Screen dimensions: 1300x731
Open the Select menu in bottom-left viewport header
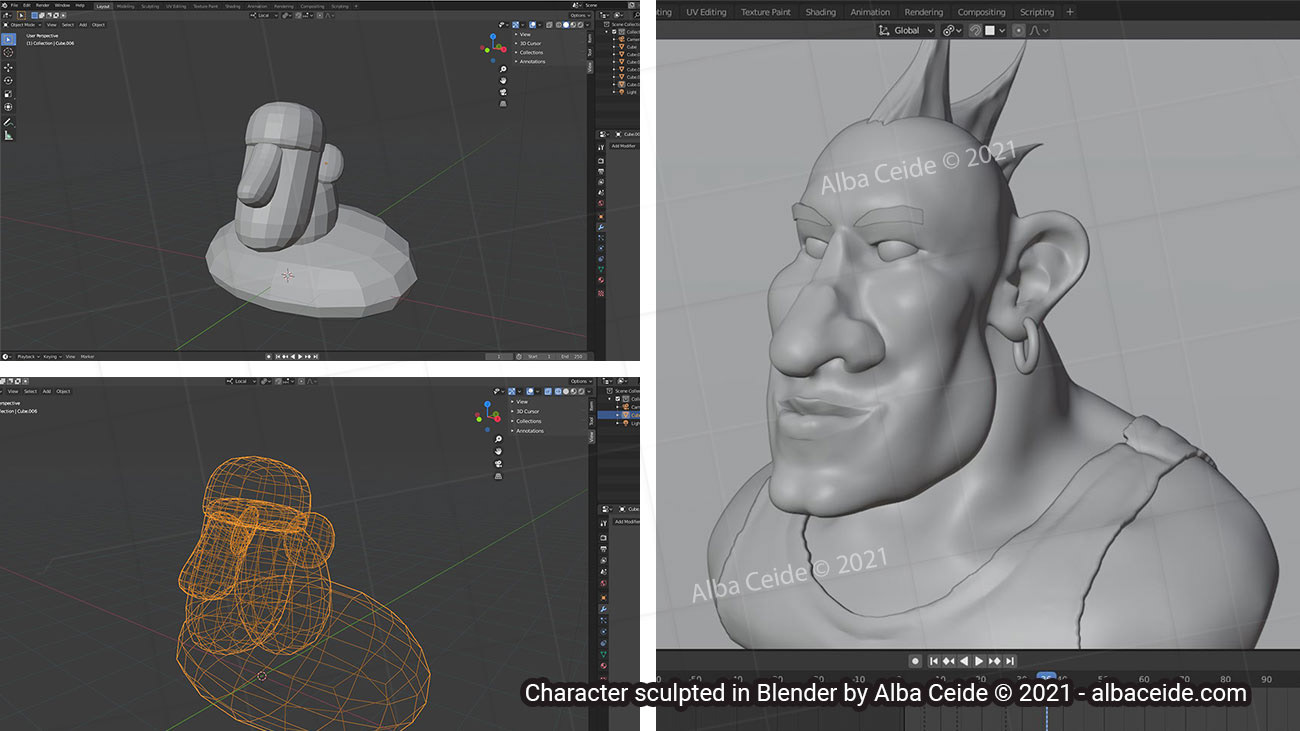(x=31, y=391)
